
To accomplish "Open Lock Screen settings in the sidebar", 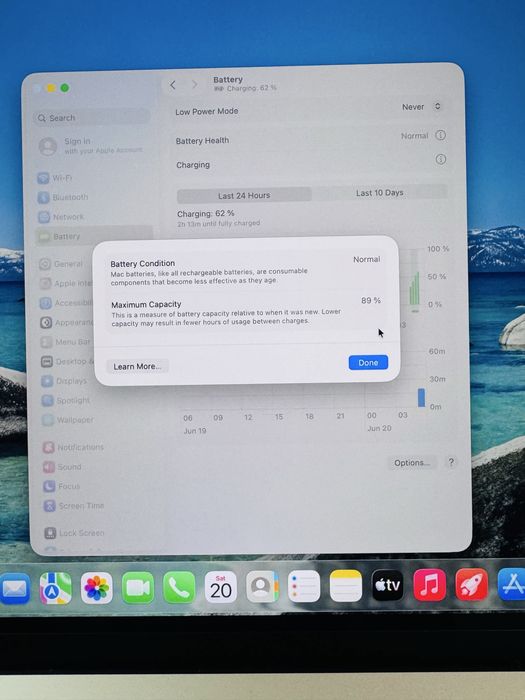I will (75, 533).
